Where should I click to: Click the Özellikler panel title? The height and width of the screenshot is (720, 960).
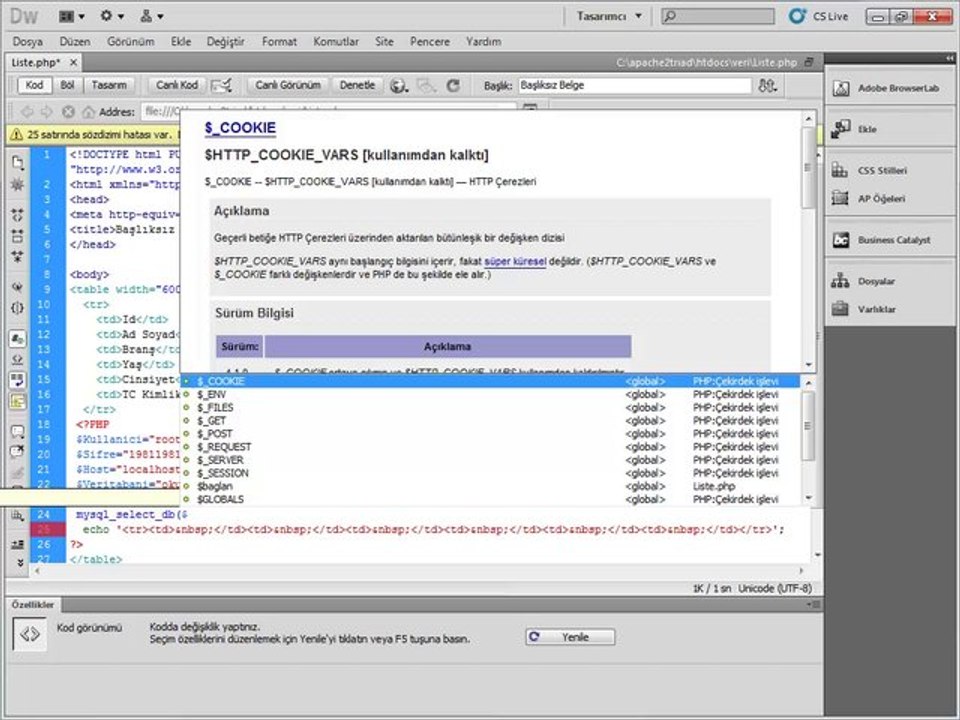click(33, 604)
